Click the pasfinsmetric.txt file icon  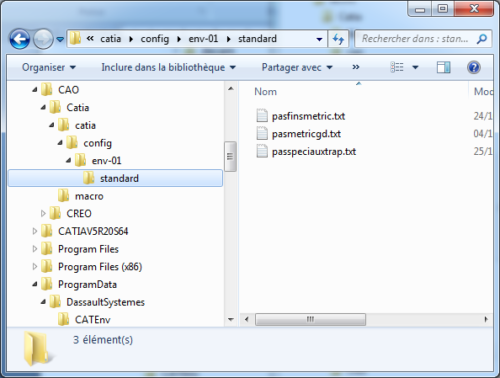(x=262, y=116)
